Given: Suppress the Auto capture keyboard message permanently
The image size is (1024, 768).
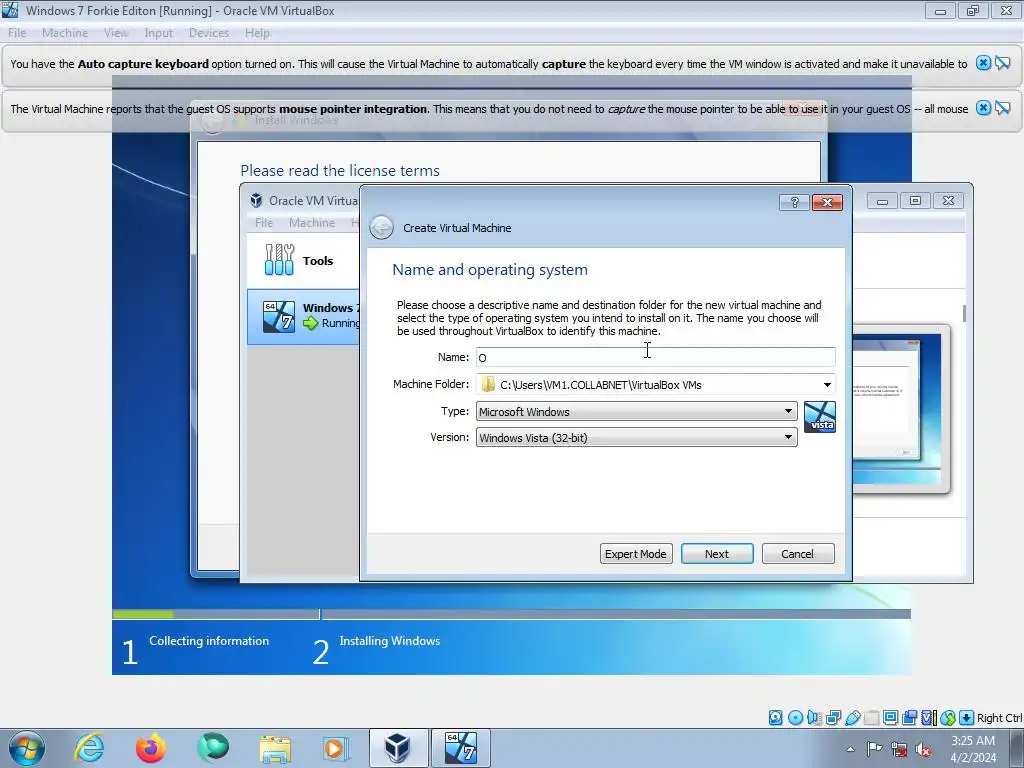Looking at the screenshot, I should (x=1002, y=63).
